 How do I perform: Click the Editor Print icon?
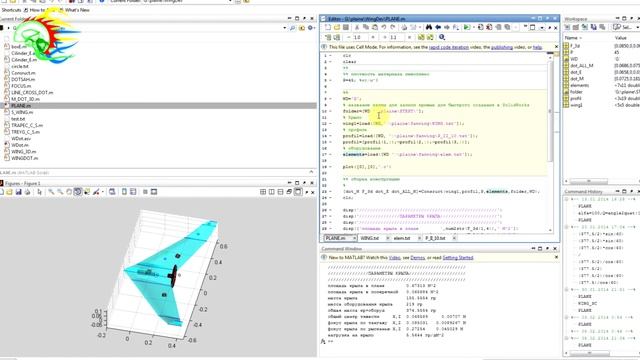pos(404,27)
